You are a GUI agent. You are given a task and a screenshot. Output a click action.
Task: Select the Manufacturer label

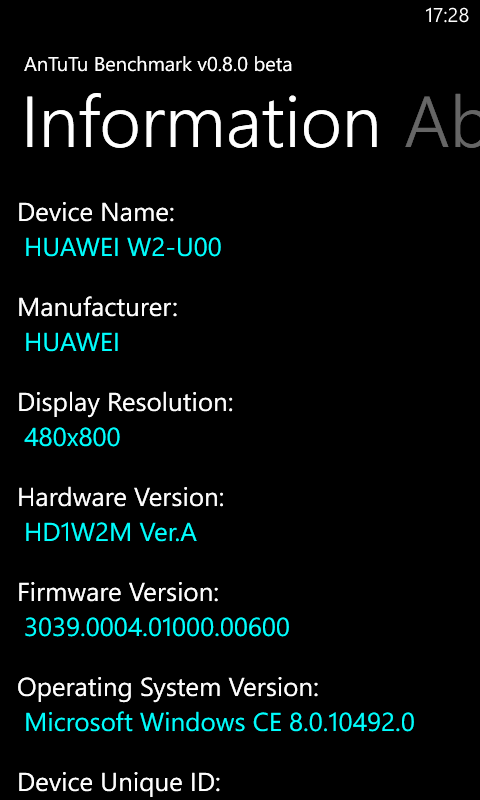pos(98,308)
